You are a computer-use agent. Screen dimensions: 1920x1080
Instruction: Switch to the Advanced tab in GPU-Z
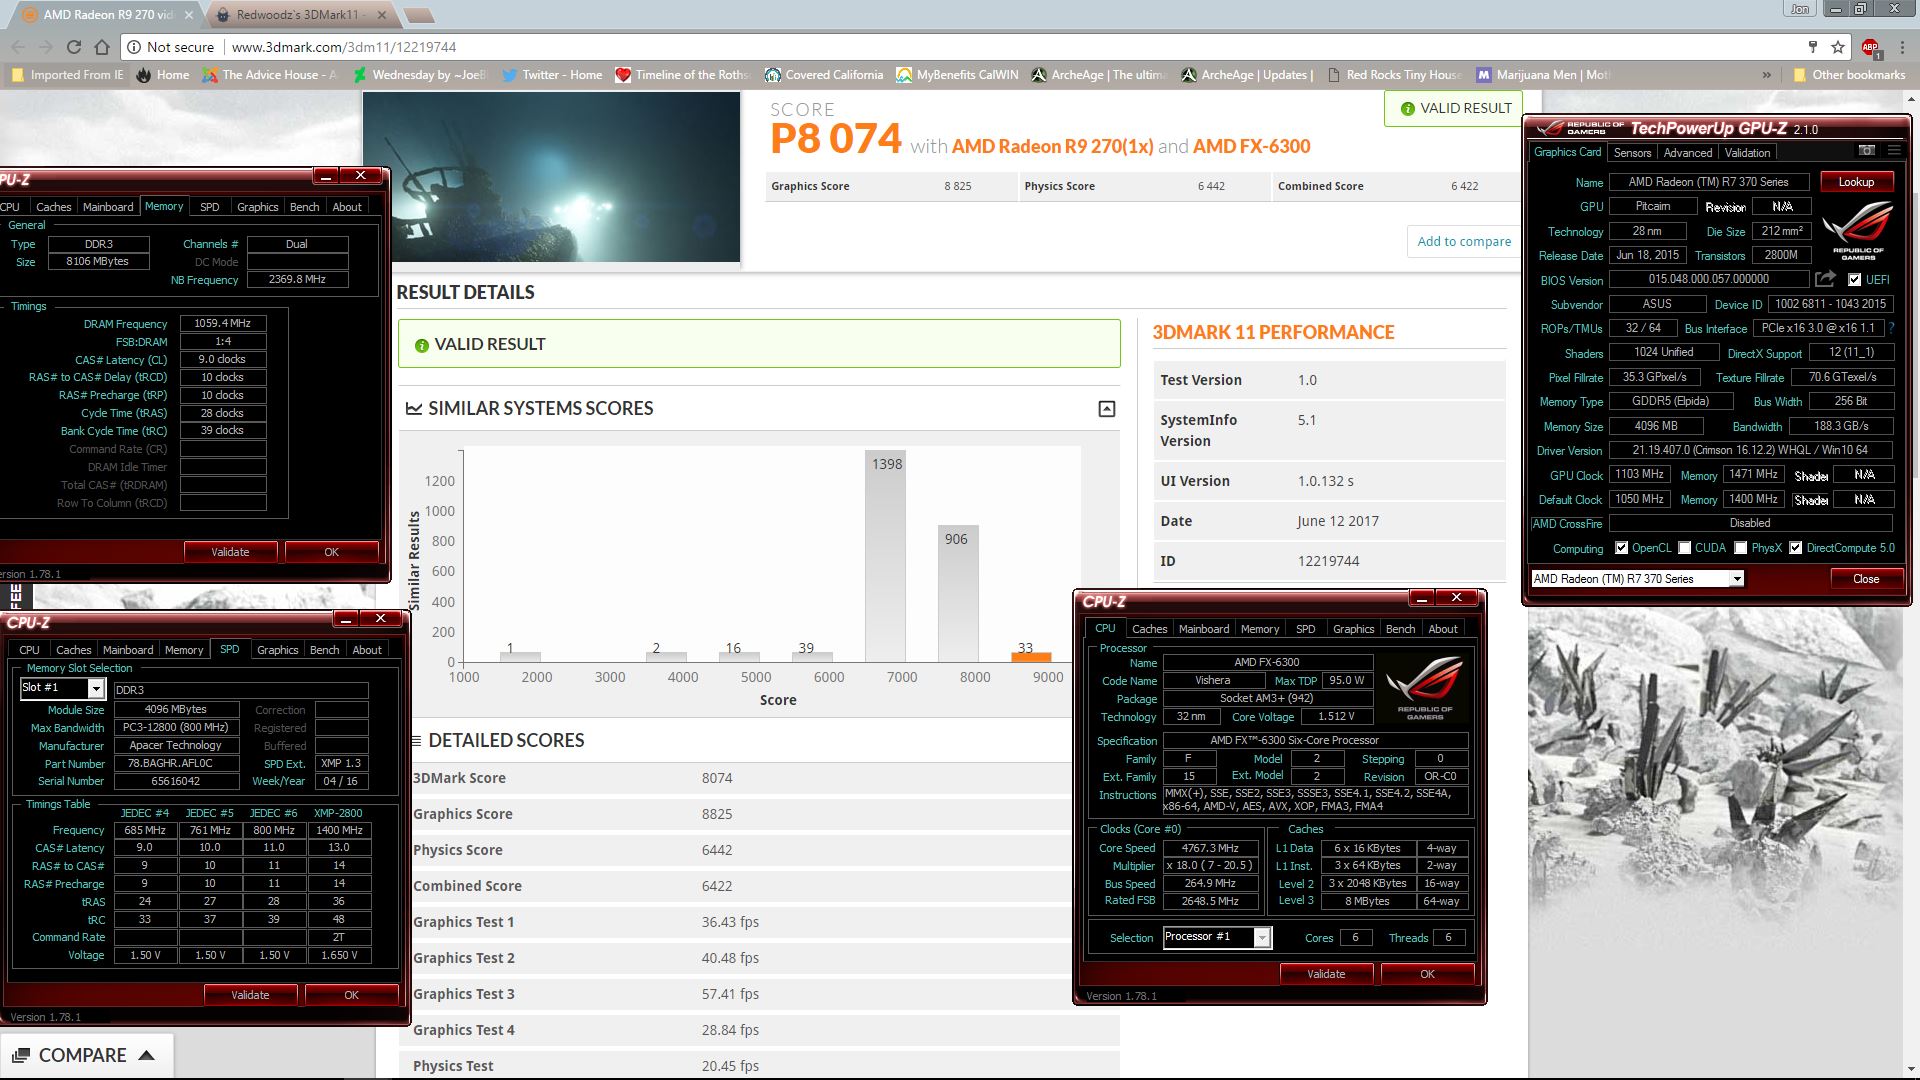pyautogui.click(x=1688, y=153)
